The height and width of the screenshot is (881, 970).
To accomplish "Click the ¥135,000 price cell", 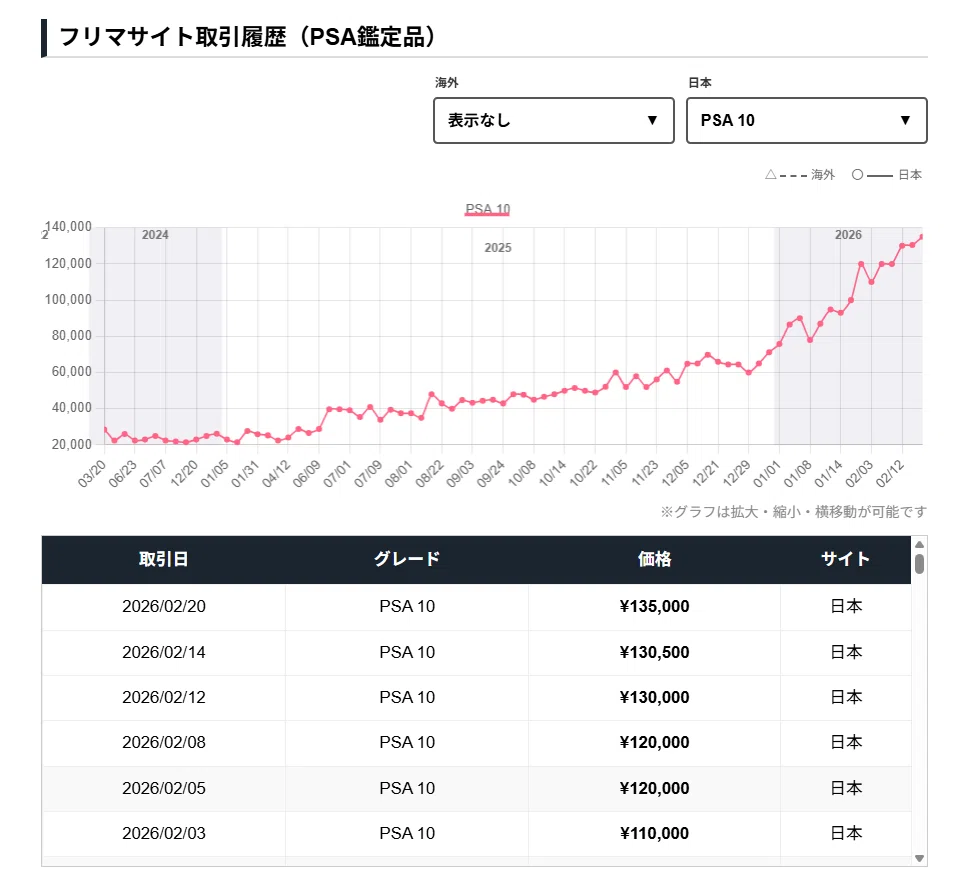I will [x=655, y=606].
